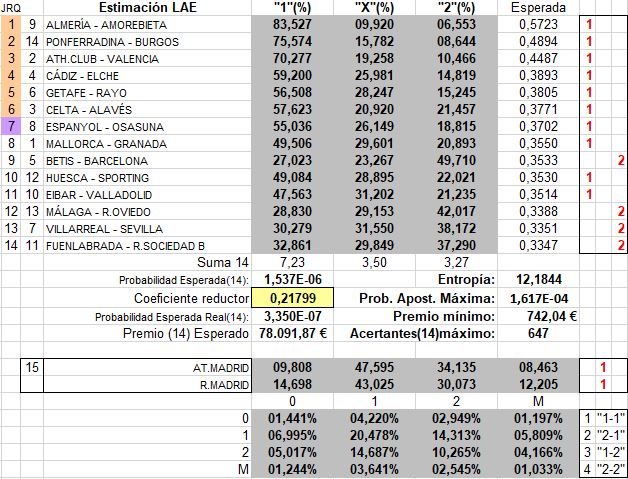The height and width of the screenshot is (479, 628).
Task: Select the 'Estimación LAE' header cell
Action: (x=147, y=7)
